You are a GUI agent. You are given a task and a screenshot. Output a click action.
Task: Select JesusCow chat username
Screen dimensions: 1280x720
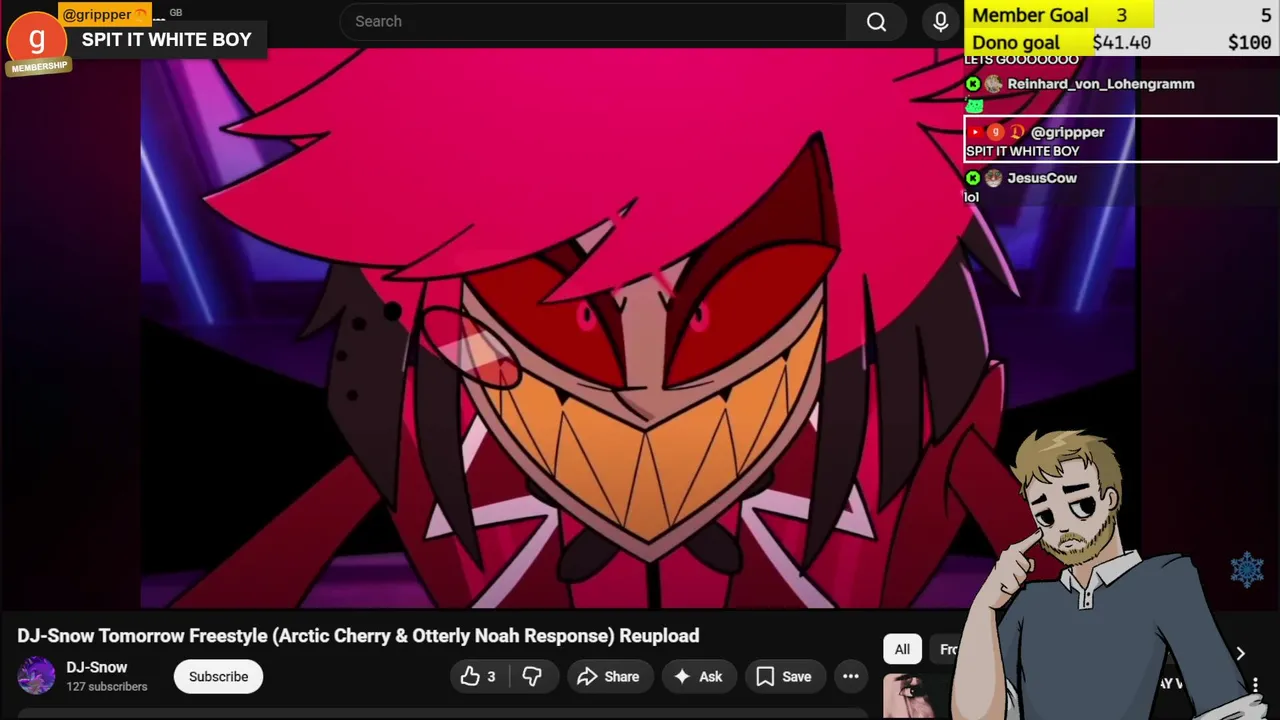[1042, 178]
